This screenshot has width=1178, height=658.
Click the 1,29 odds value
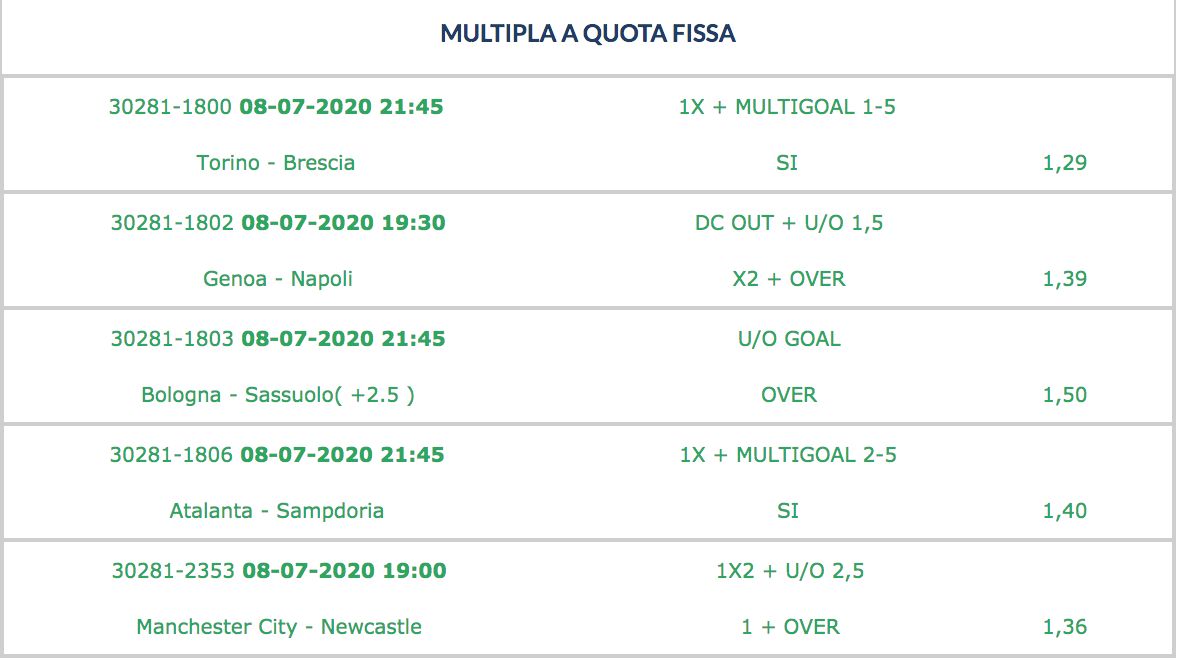point(1065,163)
